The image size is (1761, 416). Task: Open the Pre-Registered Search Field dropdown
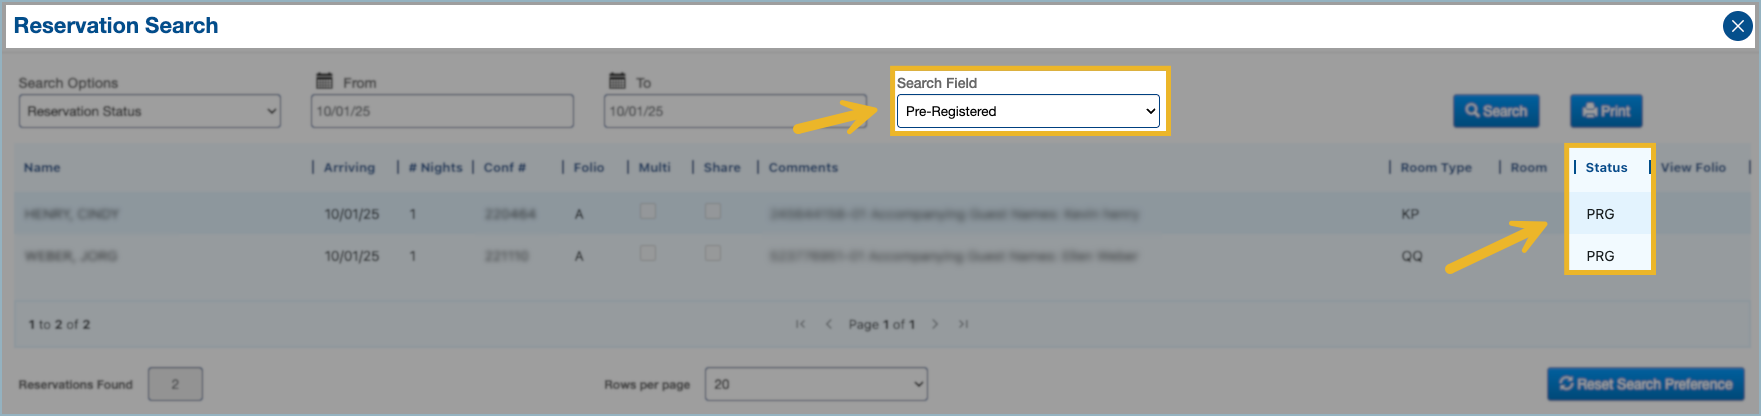coord(1028,111)
